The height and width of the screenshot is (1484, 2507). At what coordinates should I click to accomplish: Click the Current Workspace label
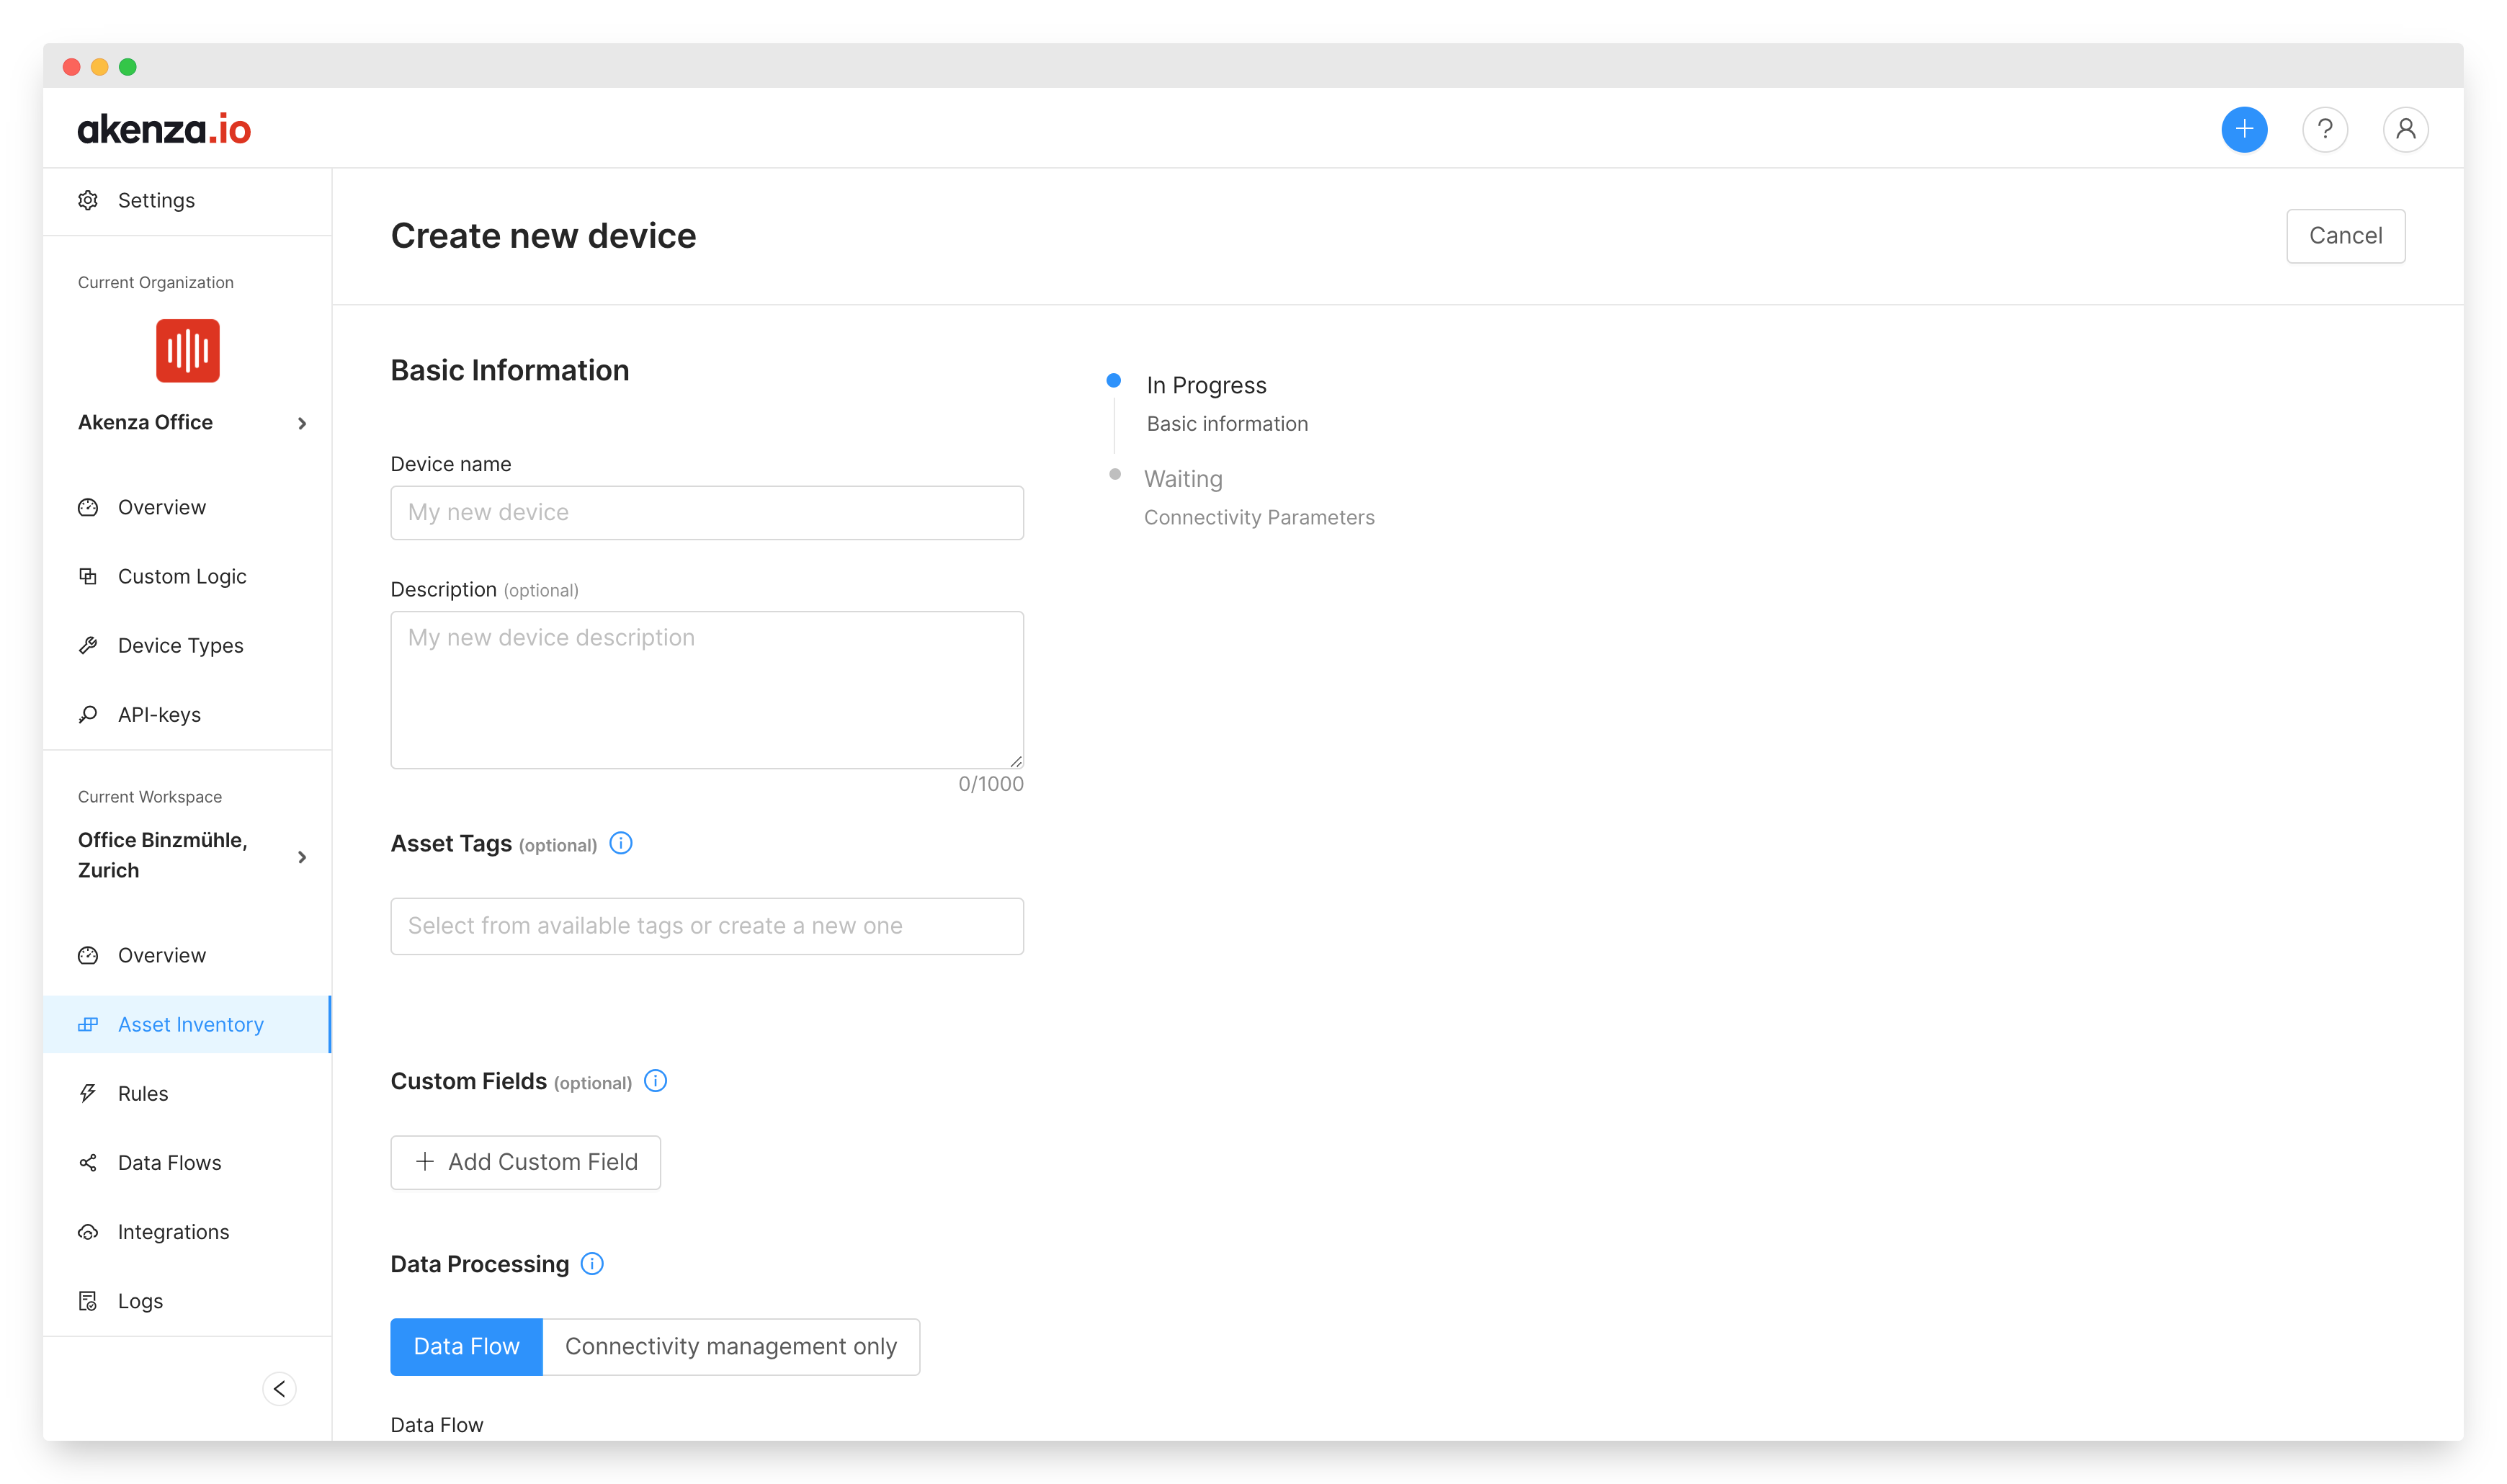pyautogui.click(x=149, y=797)
